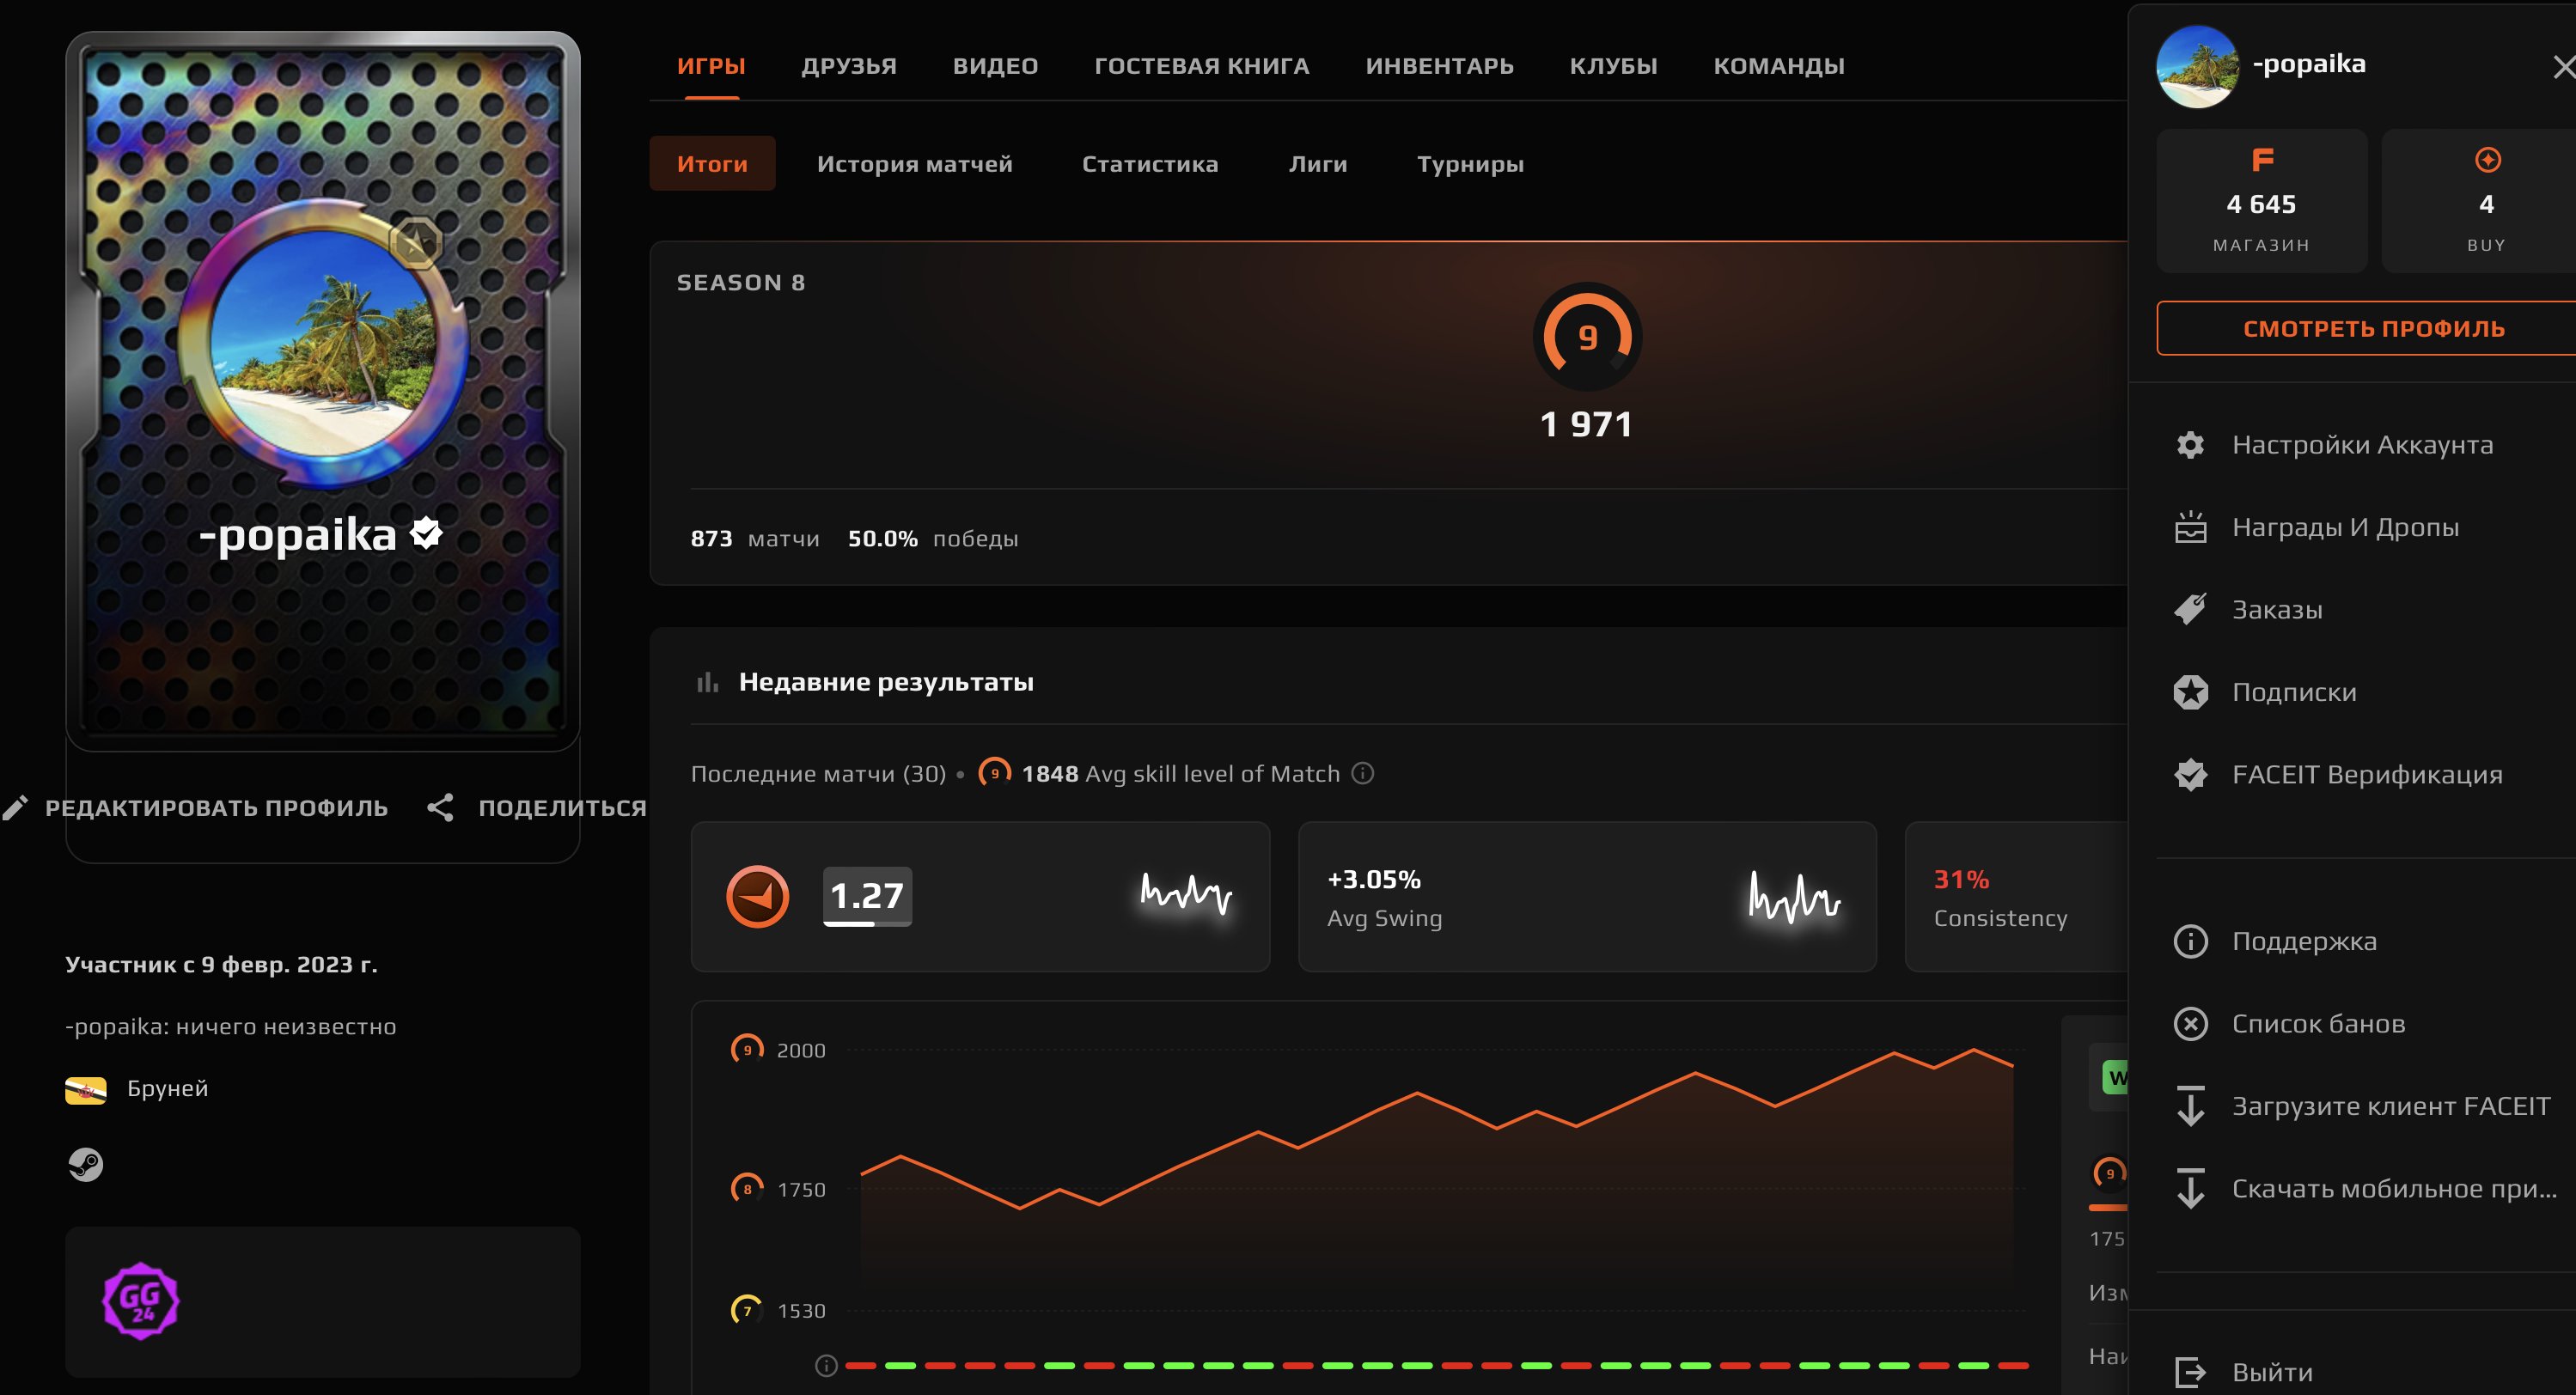The height and width of the screenshot is (1395, 2576).
Task: Click the 1.27 rating card
Action: [x=980, y=897]
